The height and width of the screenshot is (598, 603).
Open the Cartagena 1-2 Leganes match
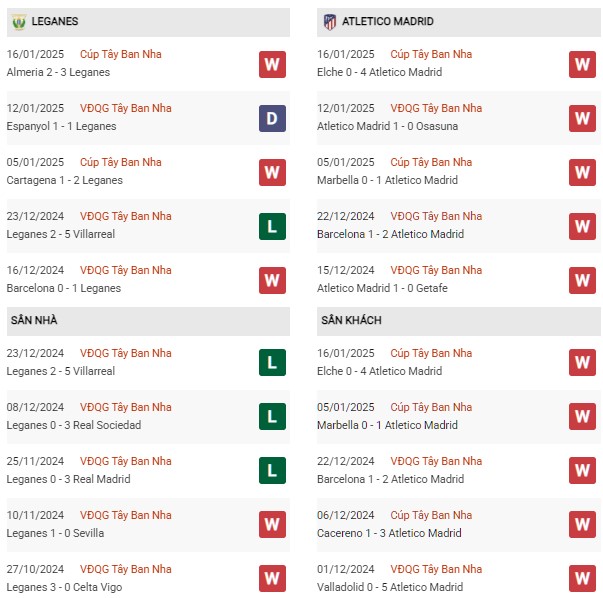(65, 180)
